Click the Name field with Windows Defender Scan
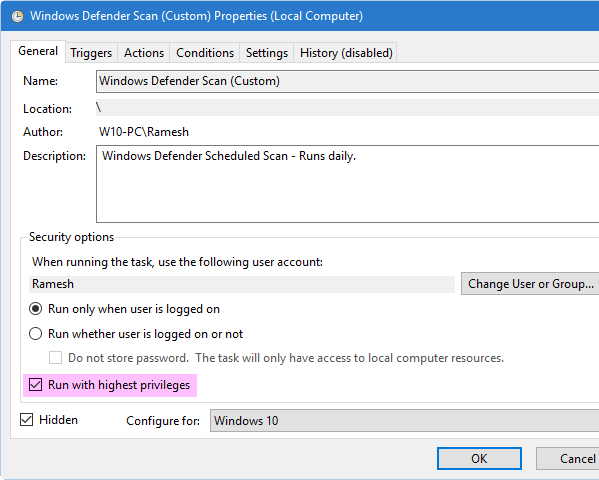 [x=347, y=81]
